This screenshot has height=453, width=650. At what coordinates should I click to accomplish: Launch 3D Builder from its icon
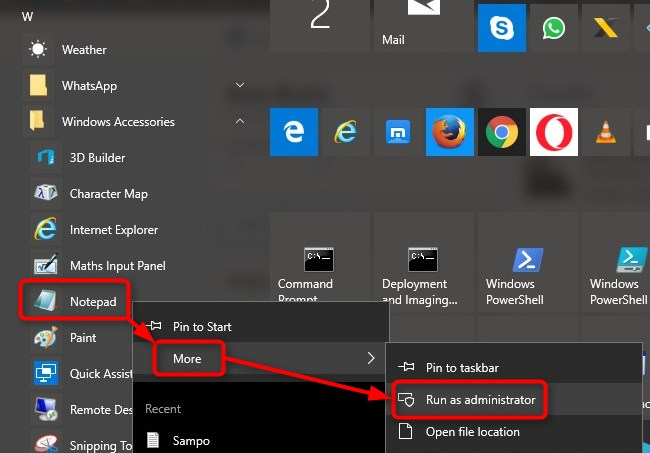point(46,157)
